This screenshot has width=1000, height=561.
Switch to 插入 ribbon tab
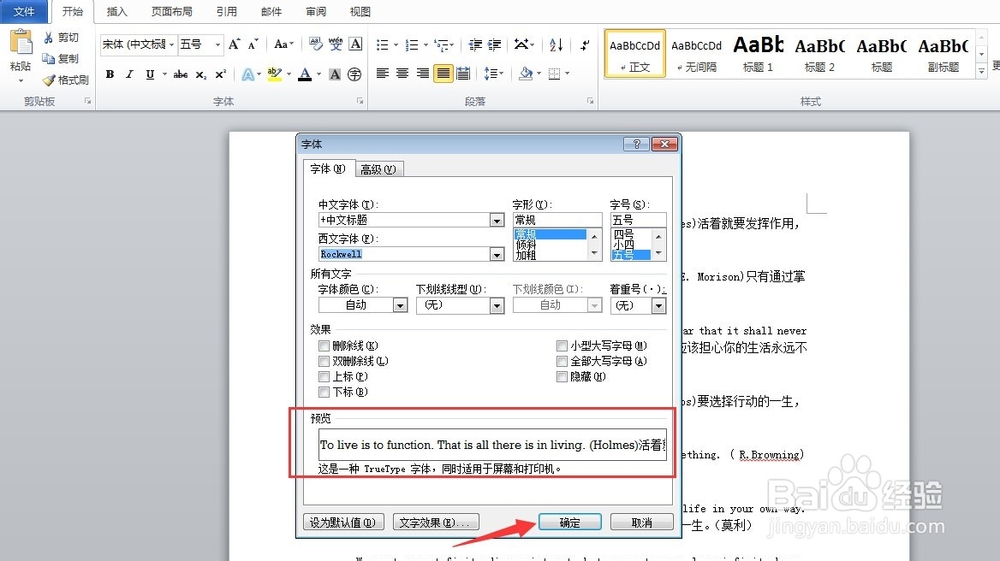tap(117, 11)
